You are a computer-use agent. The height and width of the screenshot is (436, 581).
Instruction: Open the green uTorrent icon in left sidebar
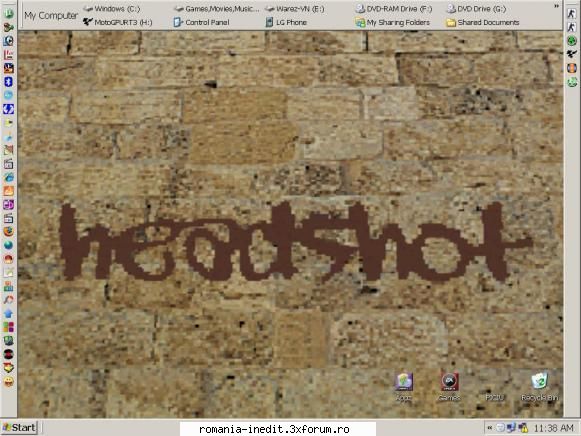pos(9,13)
